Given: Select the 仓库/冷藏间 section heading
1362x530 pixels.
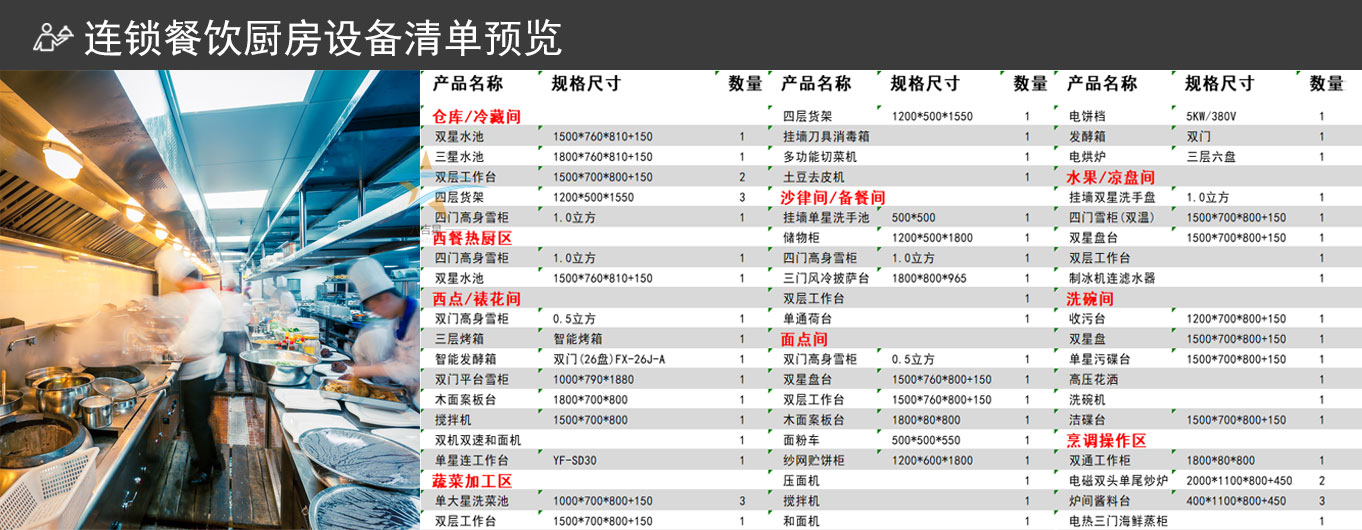Looking at the screenshot, I should tap(477, 117).
